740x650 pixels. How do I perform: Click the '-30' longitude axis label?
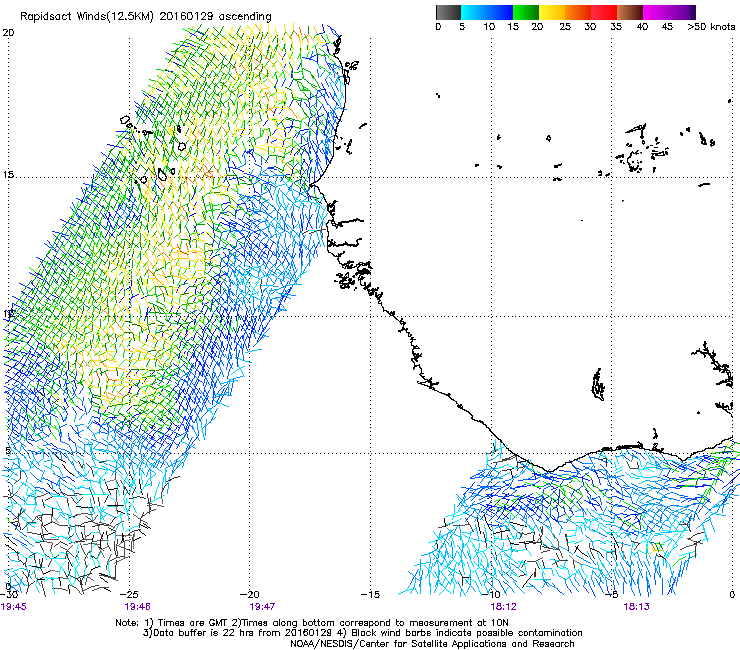point(9,594)
